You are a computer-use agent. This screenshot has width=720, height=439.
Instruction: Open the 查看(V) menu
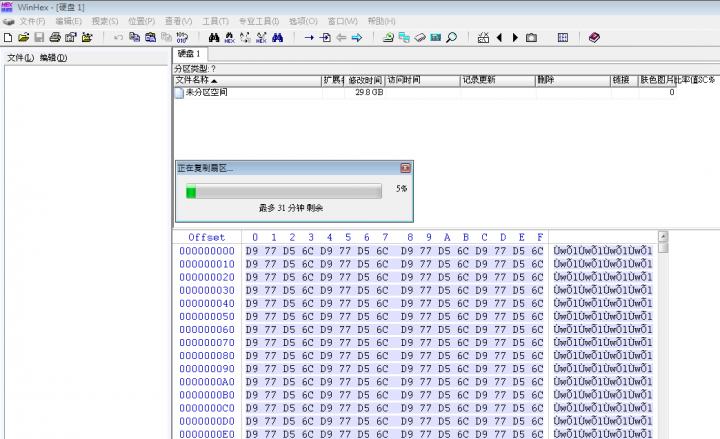coord(179,21)
